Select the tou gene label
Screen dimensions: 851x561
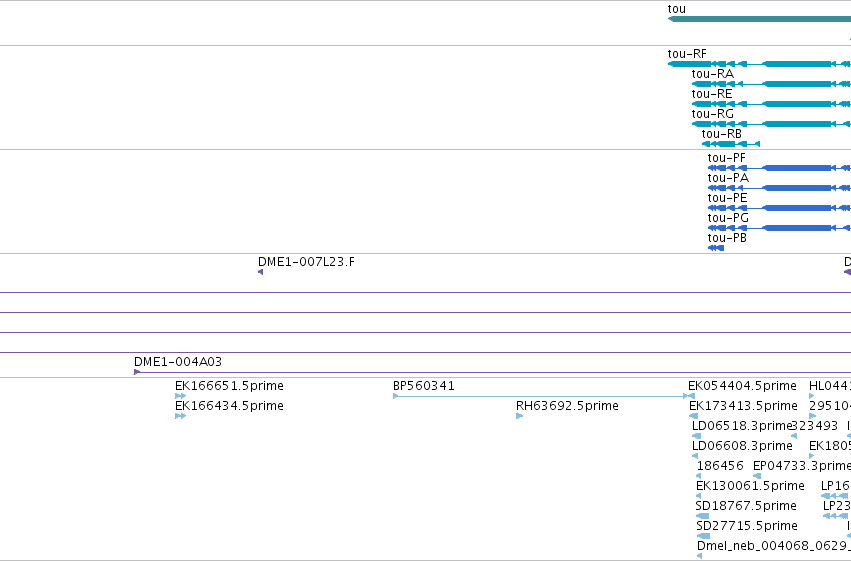click(676, 9)
